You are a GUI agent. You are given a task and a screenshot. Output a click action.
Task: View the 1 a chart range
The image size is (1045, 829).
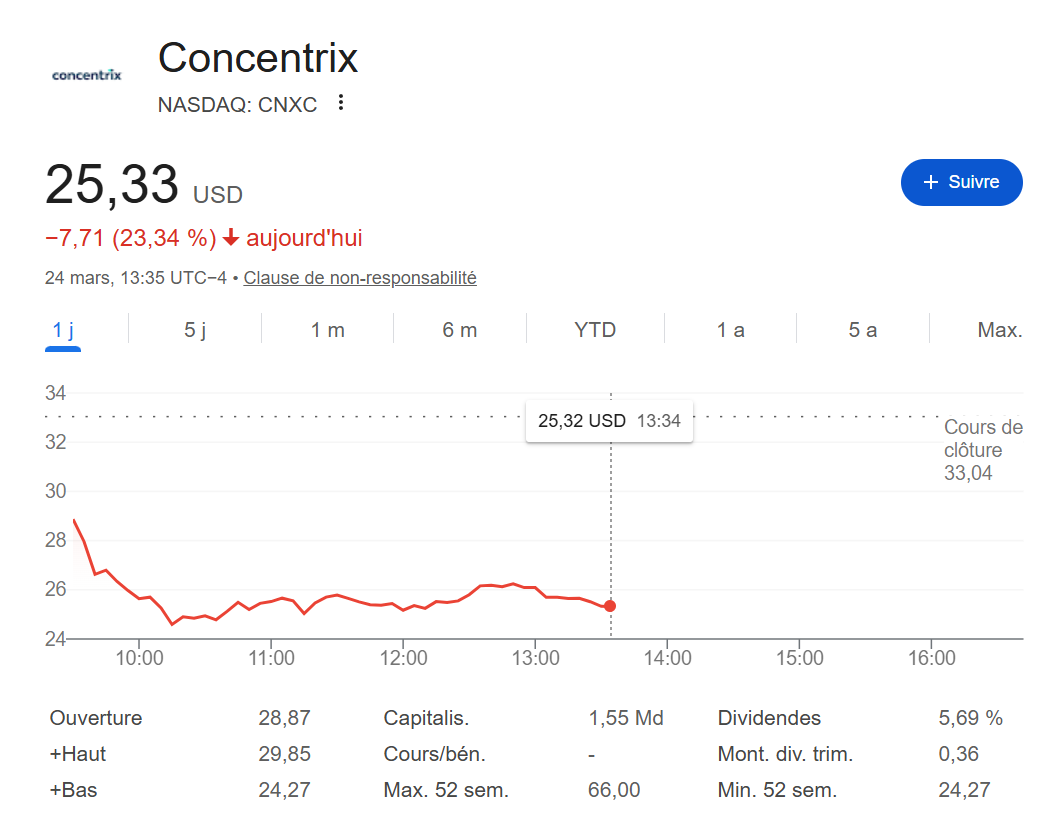(x=731, y=330)
